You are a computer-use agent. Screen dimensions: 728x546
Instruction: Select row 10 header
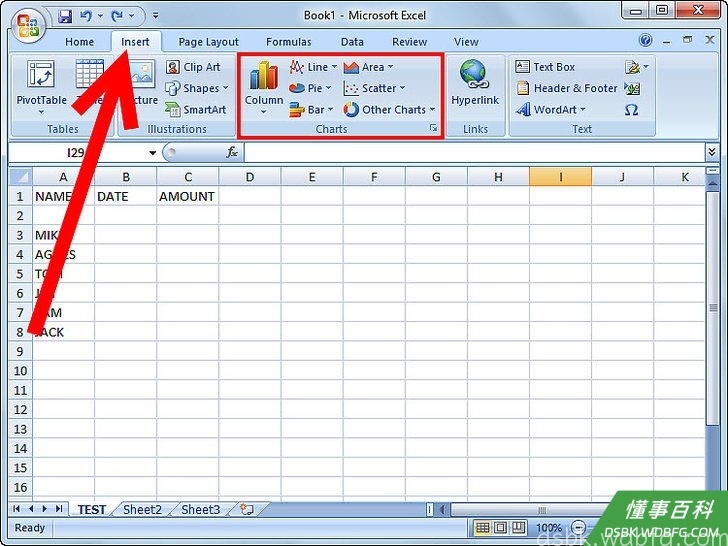20,370
